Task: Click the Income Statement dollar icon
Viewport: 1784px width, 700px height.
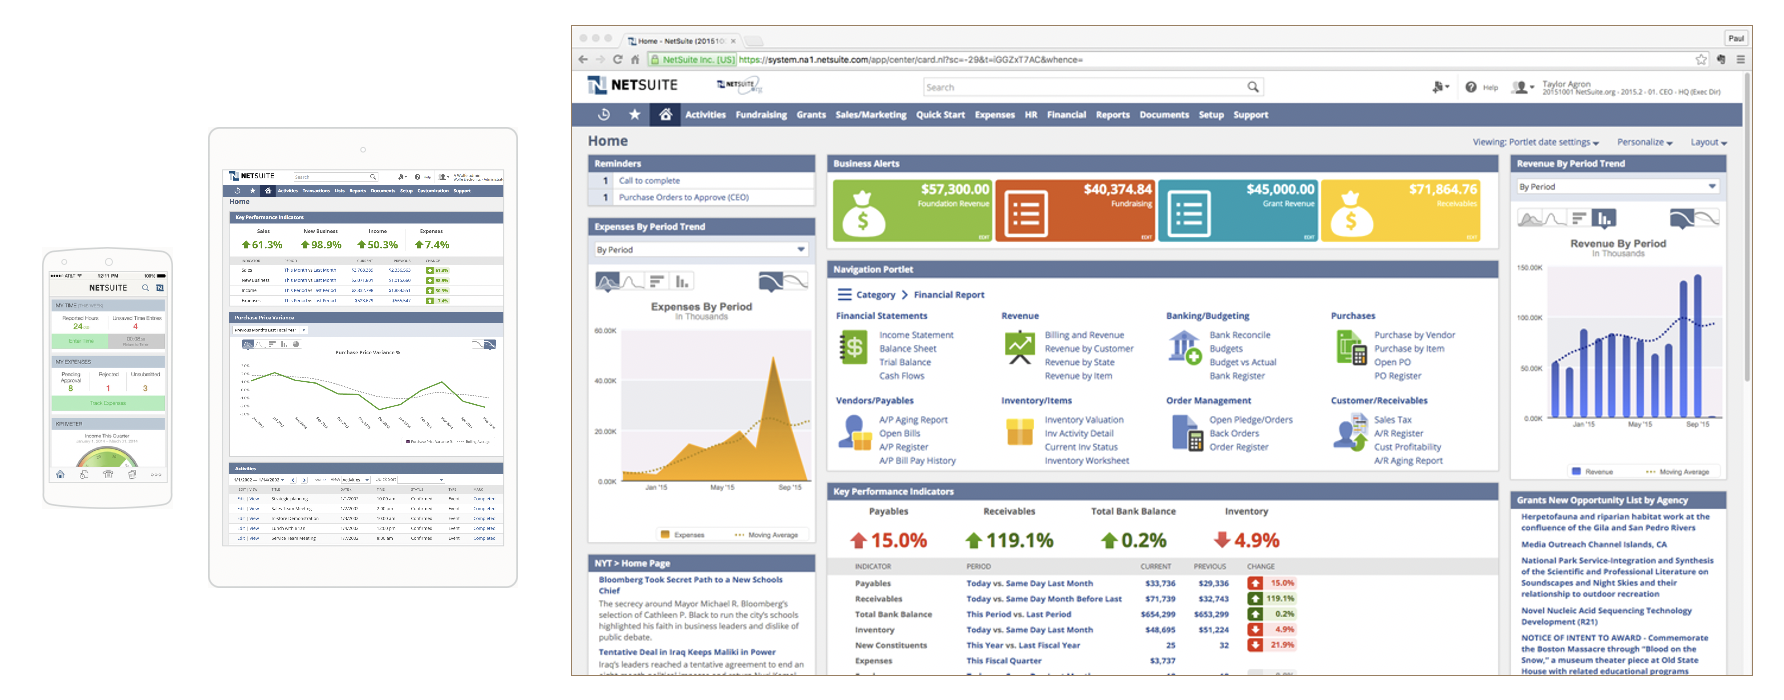Action: (x=853, y=347)
